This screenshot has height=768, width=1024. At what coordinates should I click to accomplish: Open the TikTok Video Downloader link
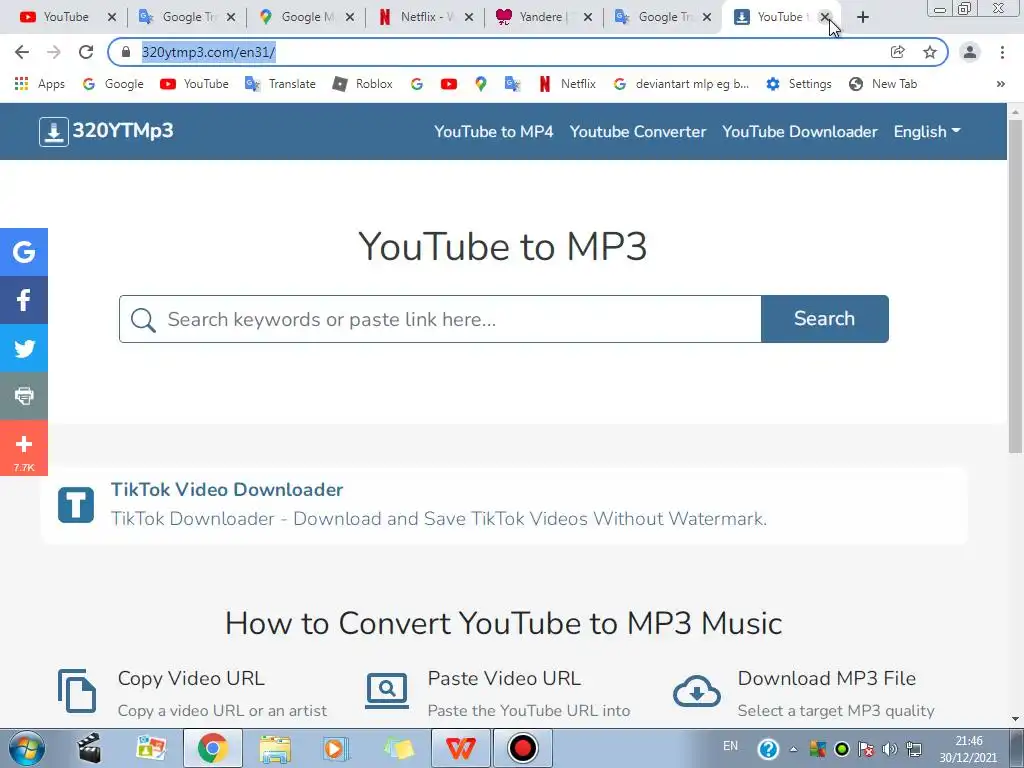click(x=227, y=489)
